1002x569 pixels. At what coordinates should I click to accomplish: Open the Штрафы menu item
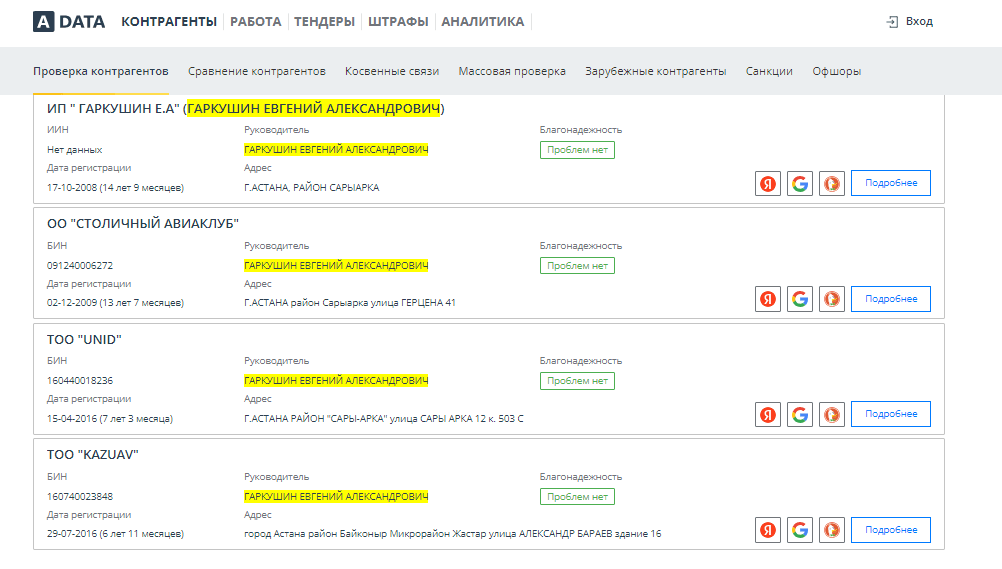pyautogui.click(x=398, y=21)
